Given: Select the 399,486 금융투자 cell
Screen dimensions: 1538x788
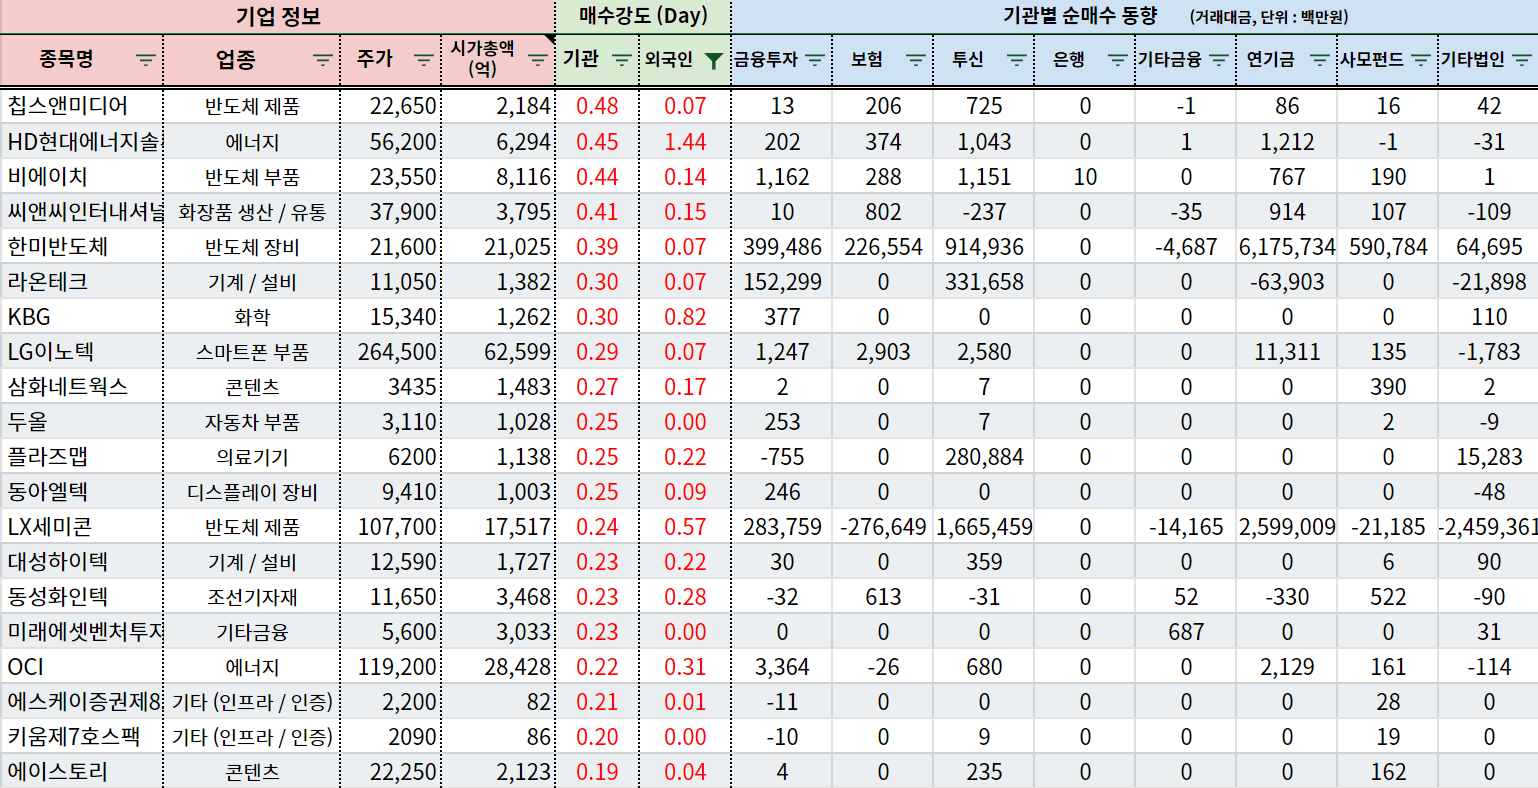Looking at the screenshot, I should 782,246.
